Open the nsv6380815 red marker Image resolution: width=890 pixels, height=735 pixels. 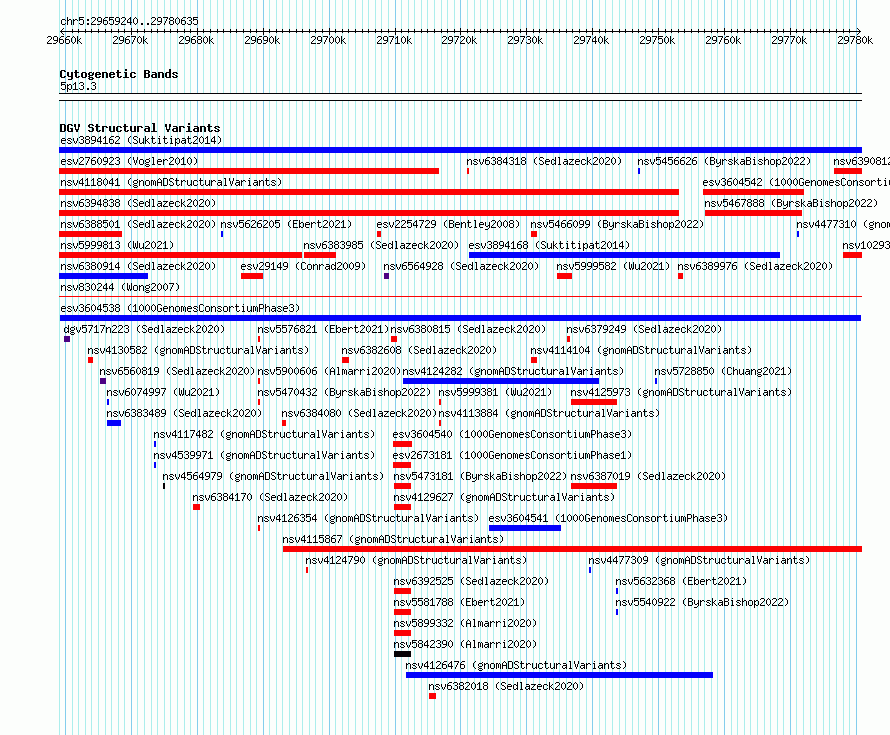coord(394,339)
